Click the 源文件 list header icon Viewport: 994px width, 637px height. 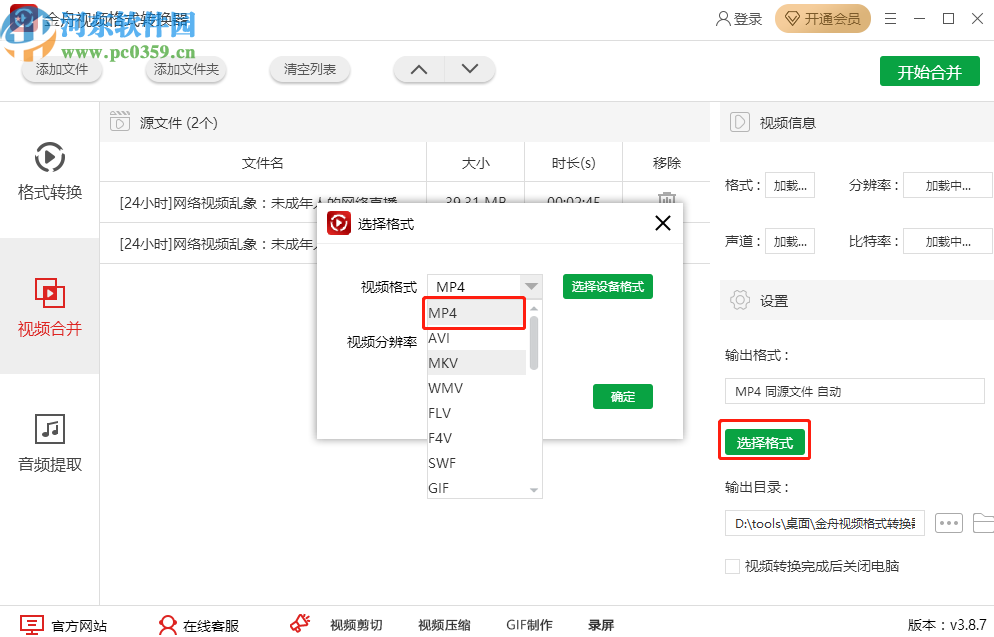pyautogui.click(x=120, y=121)
